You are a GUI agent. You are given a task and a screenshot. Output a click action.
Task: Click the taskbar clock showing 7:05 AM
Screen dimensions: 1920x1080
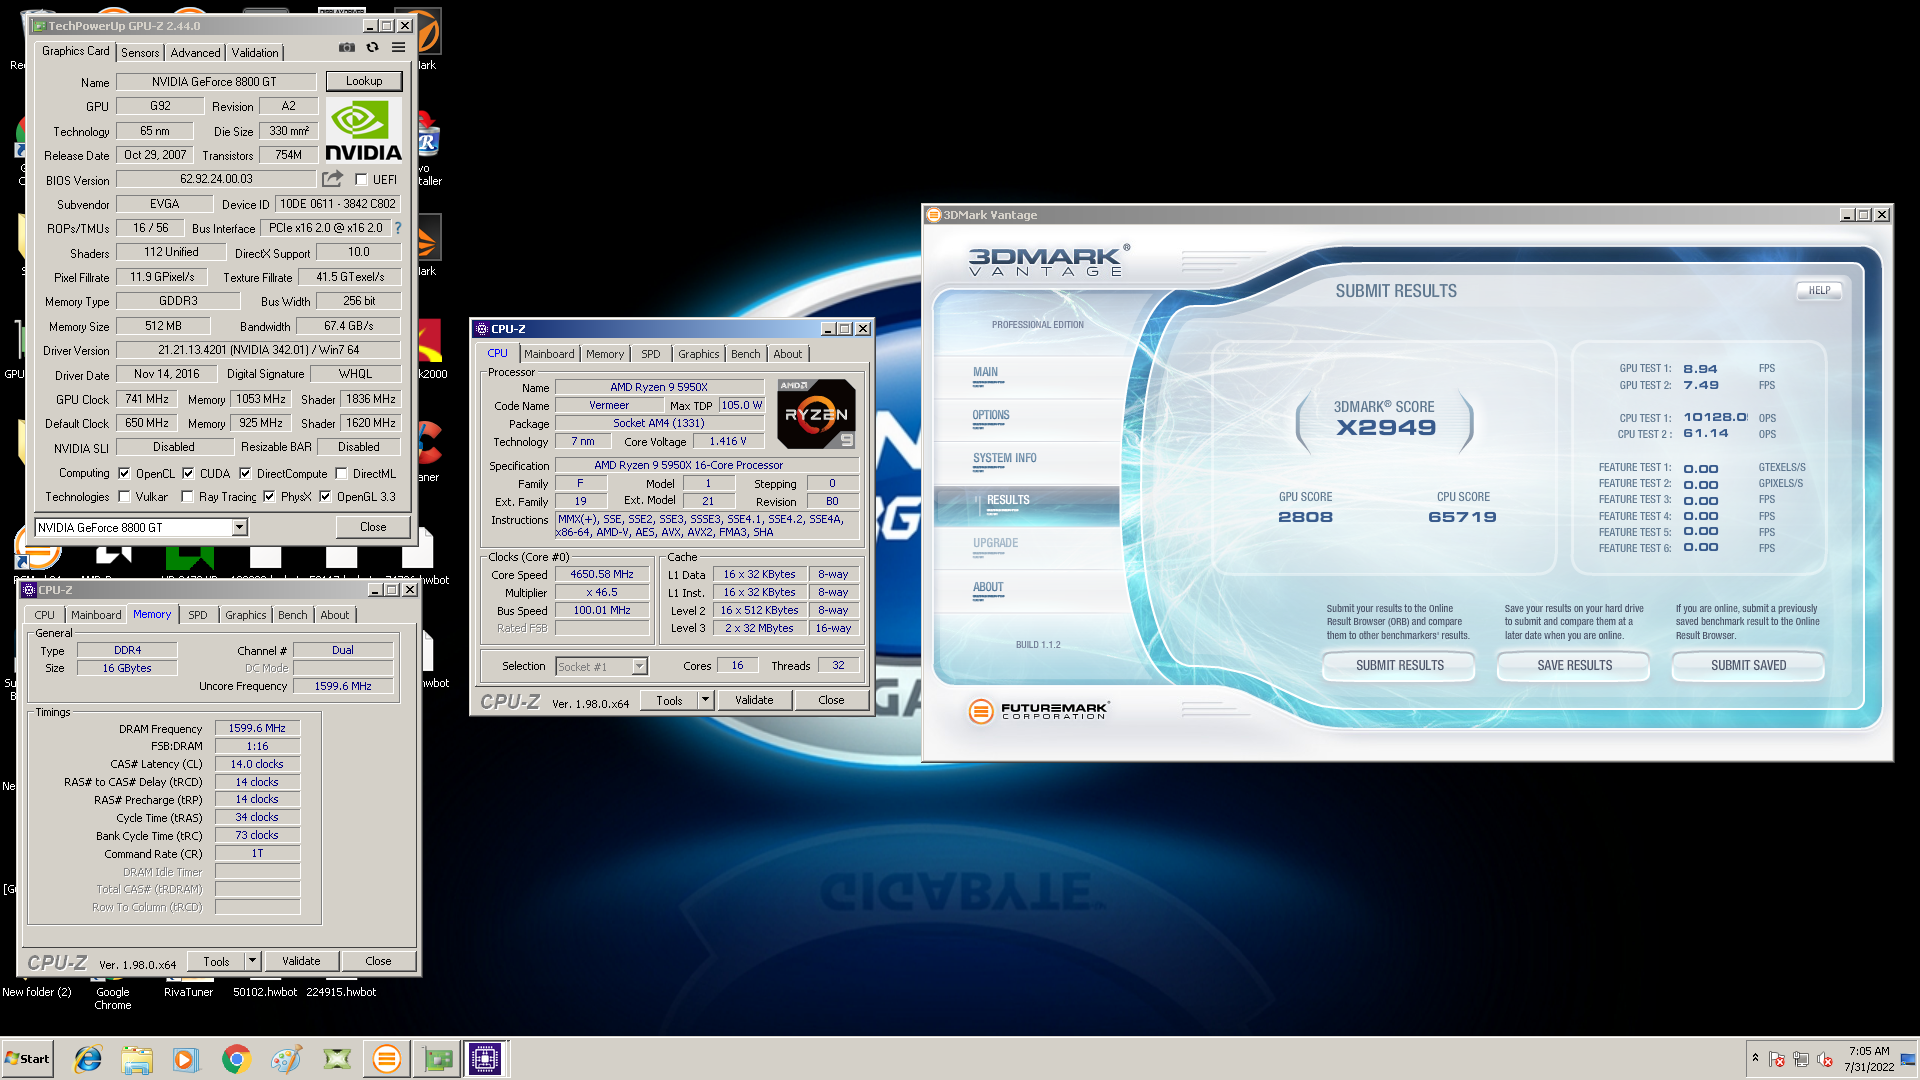pyautogui.click(x=1868, y=1059)
